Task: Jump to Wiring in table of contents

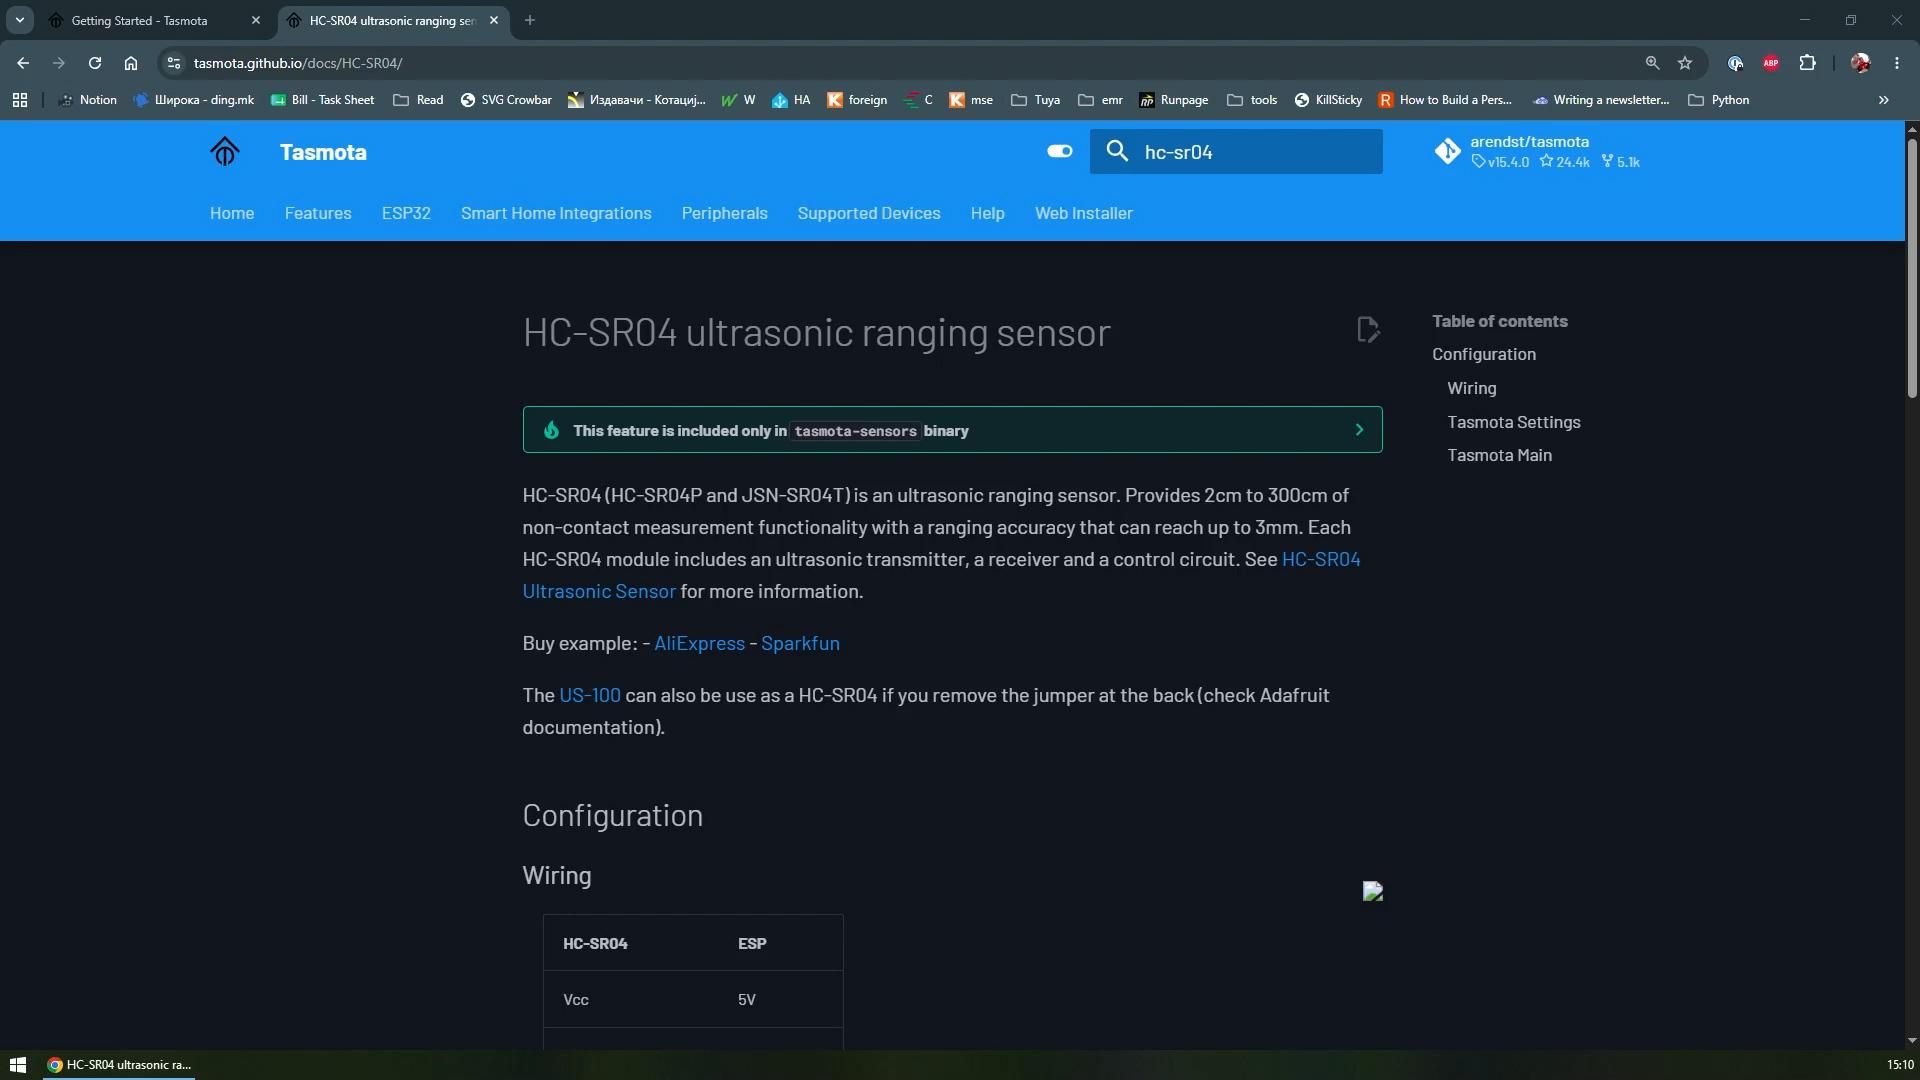Action: coord(1472,388)
